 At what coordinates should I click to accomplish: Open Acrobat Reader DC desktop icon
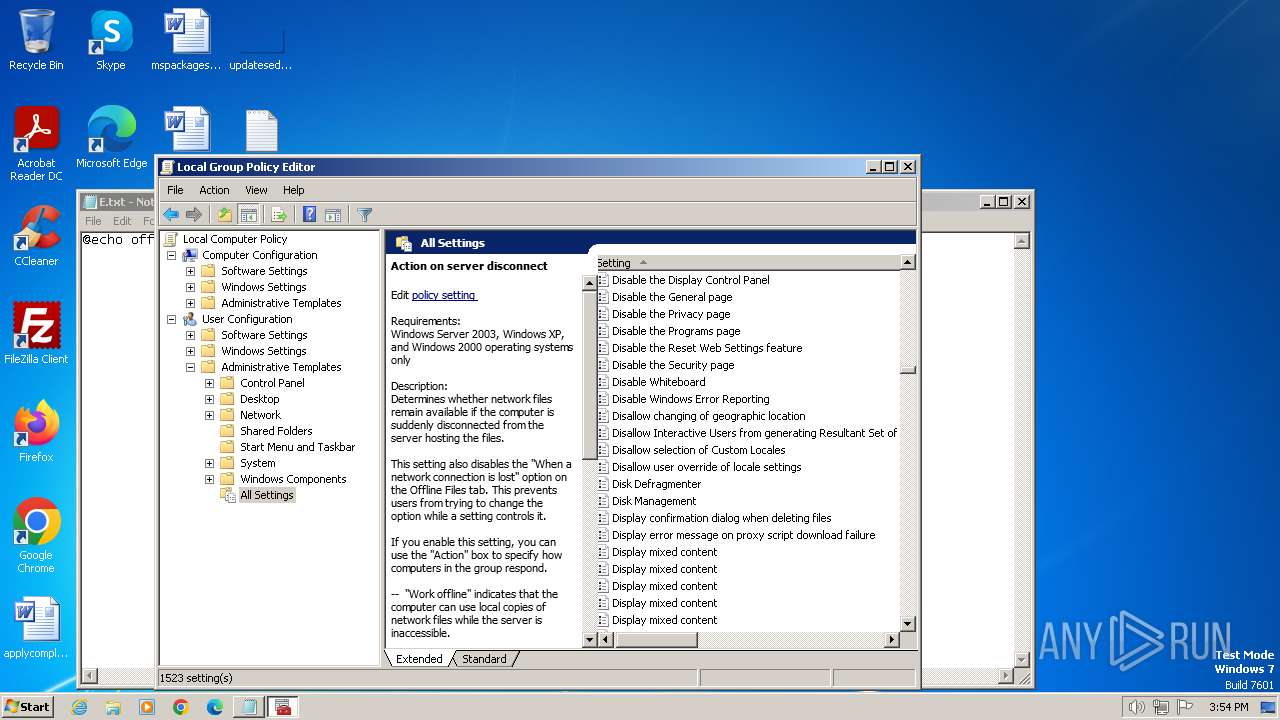pyautogui.click(x=36, y=144)
